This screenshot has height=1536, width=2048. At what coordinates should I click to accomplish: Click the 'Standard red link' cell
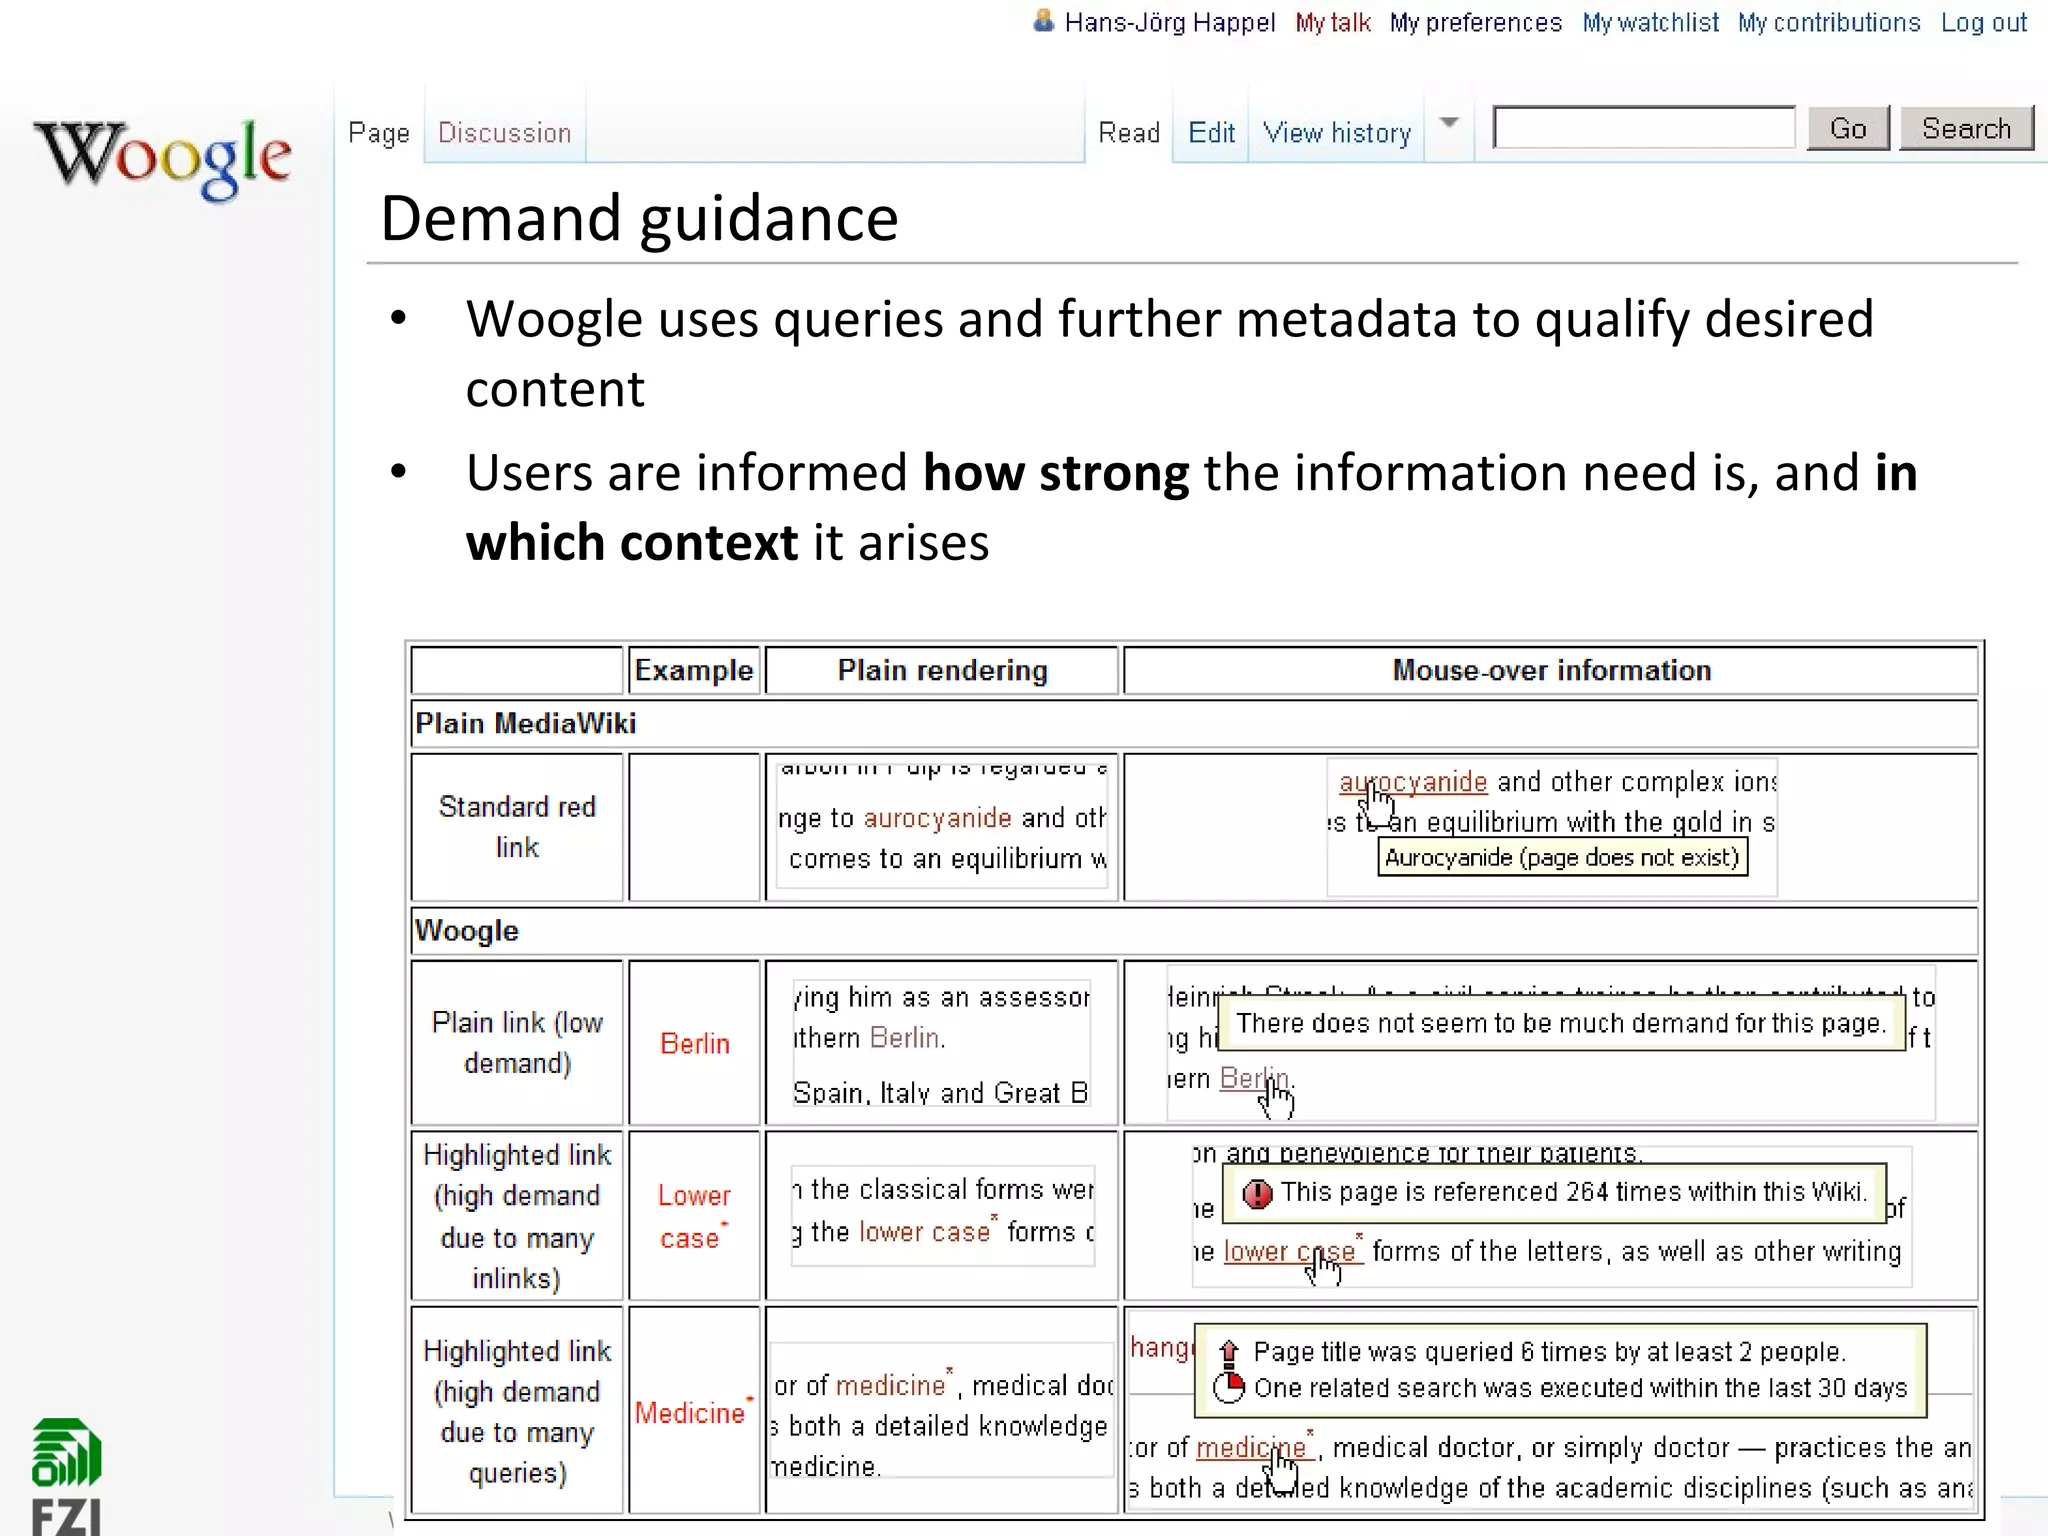coord(517,827)
